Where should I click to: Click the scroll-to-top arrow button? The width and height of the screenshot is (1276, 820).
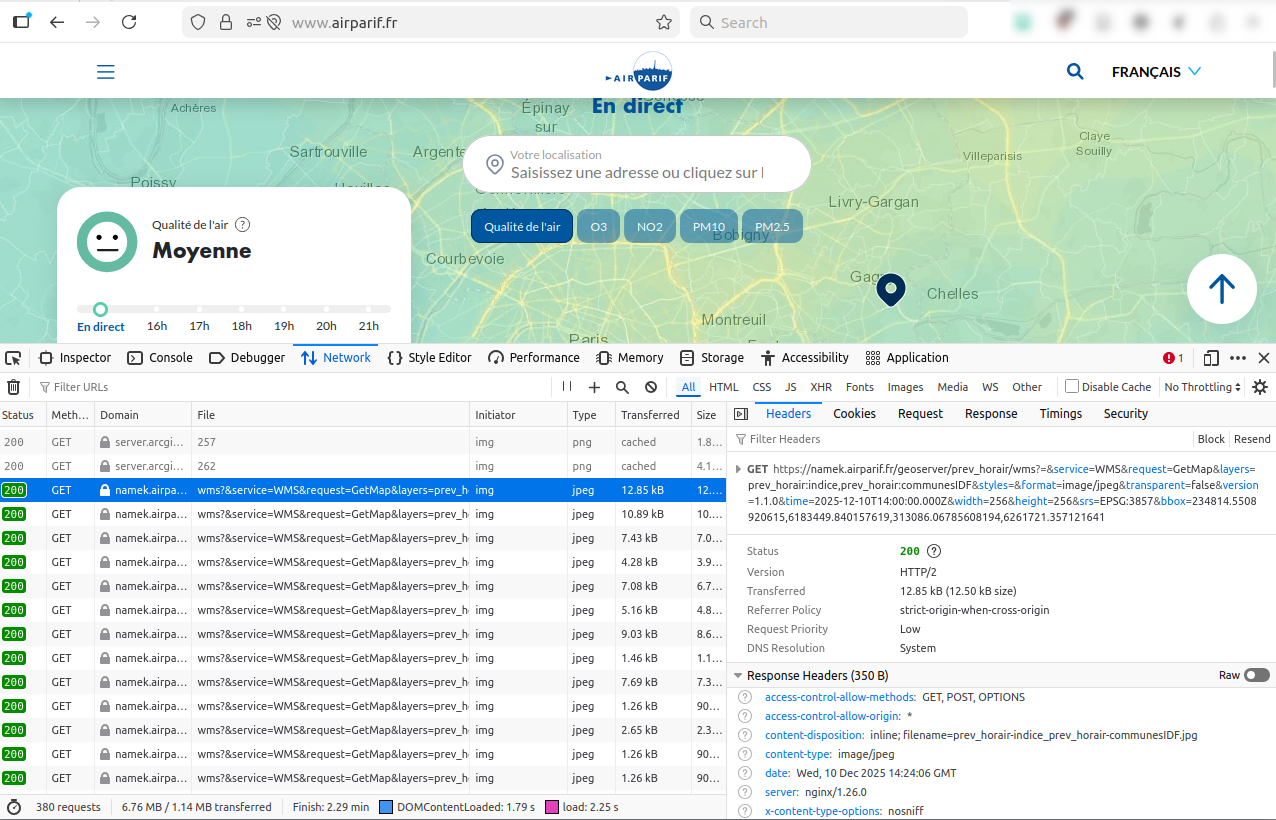tap(1221, 289)
